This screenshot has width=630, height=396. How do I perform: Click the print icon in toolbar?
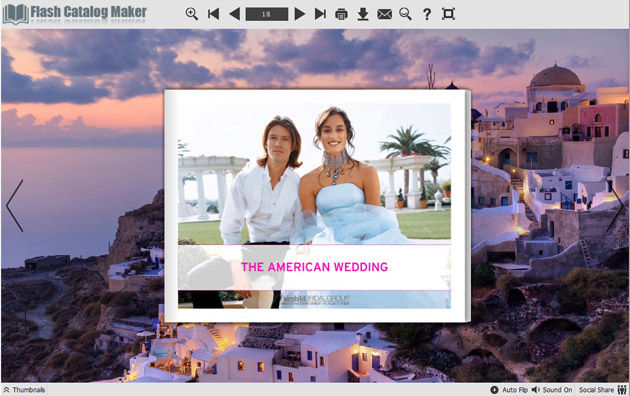[x=342, y=14]
